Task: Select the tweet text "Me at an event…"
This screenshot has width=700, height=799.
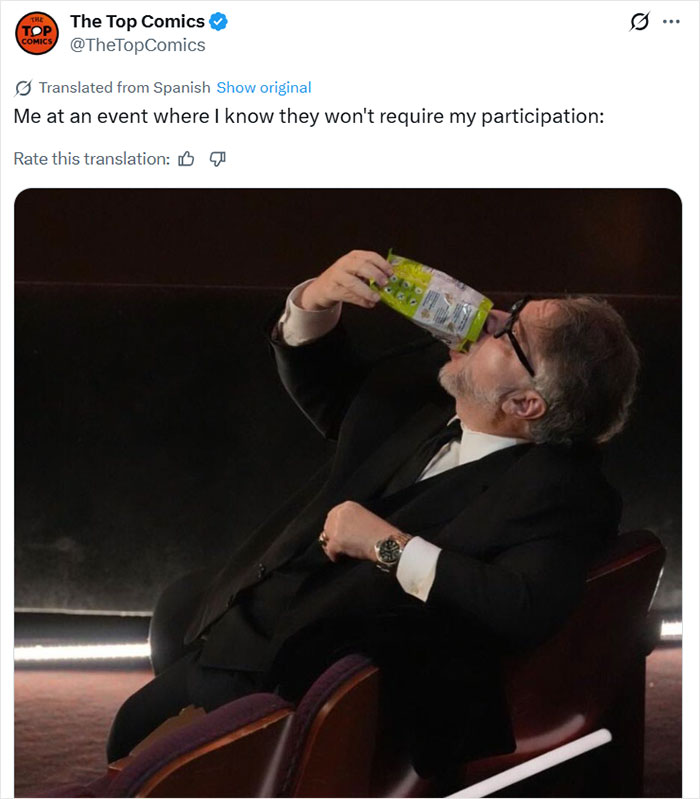Action: pos(309,116)
